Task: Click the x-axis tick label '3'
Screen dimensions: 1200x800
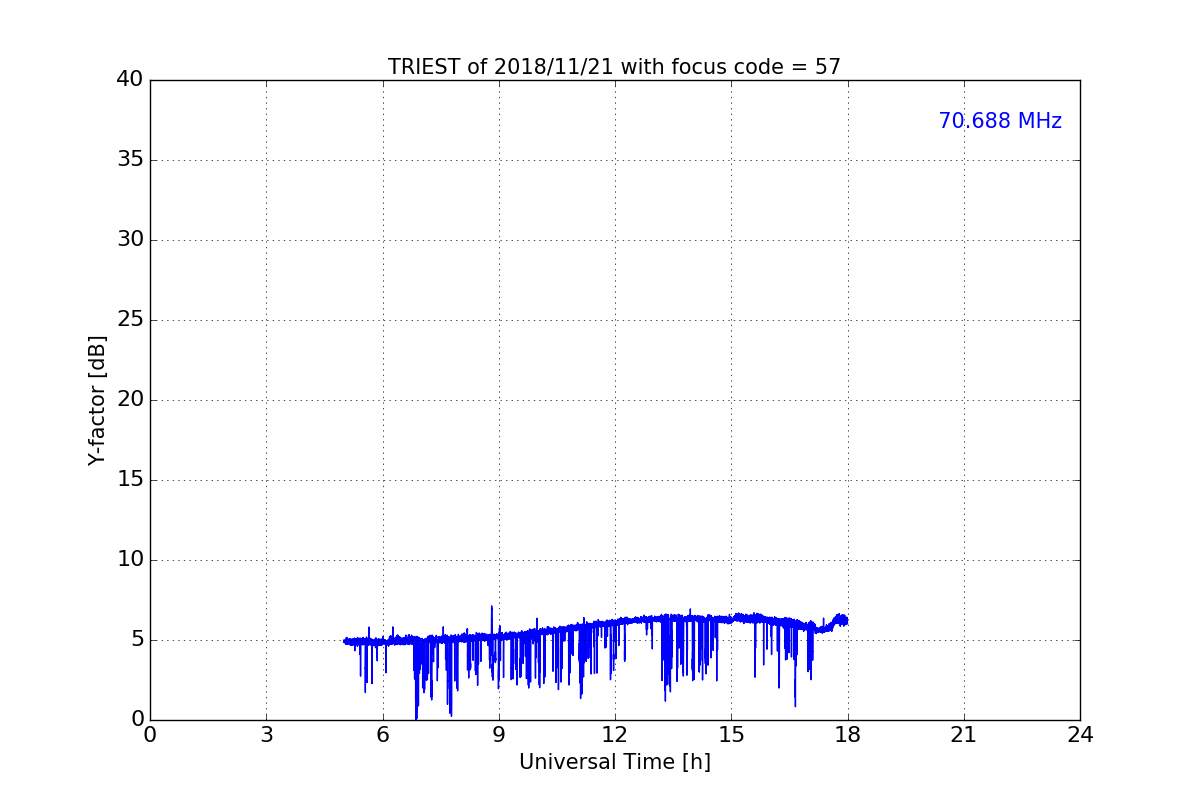Action: click(266, 735)
